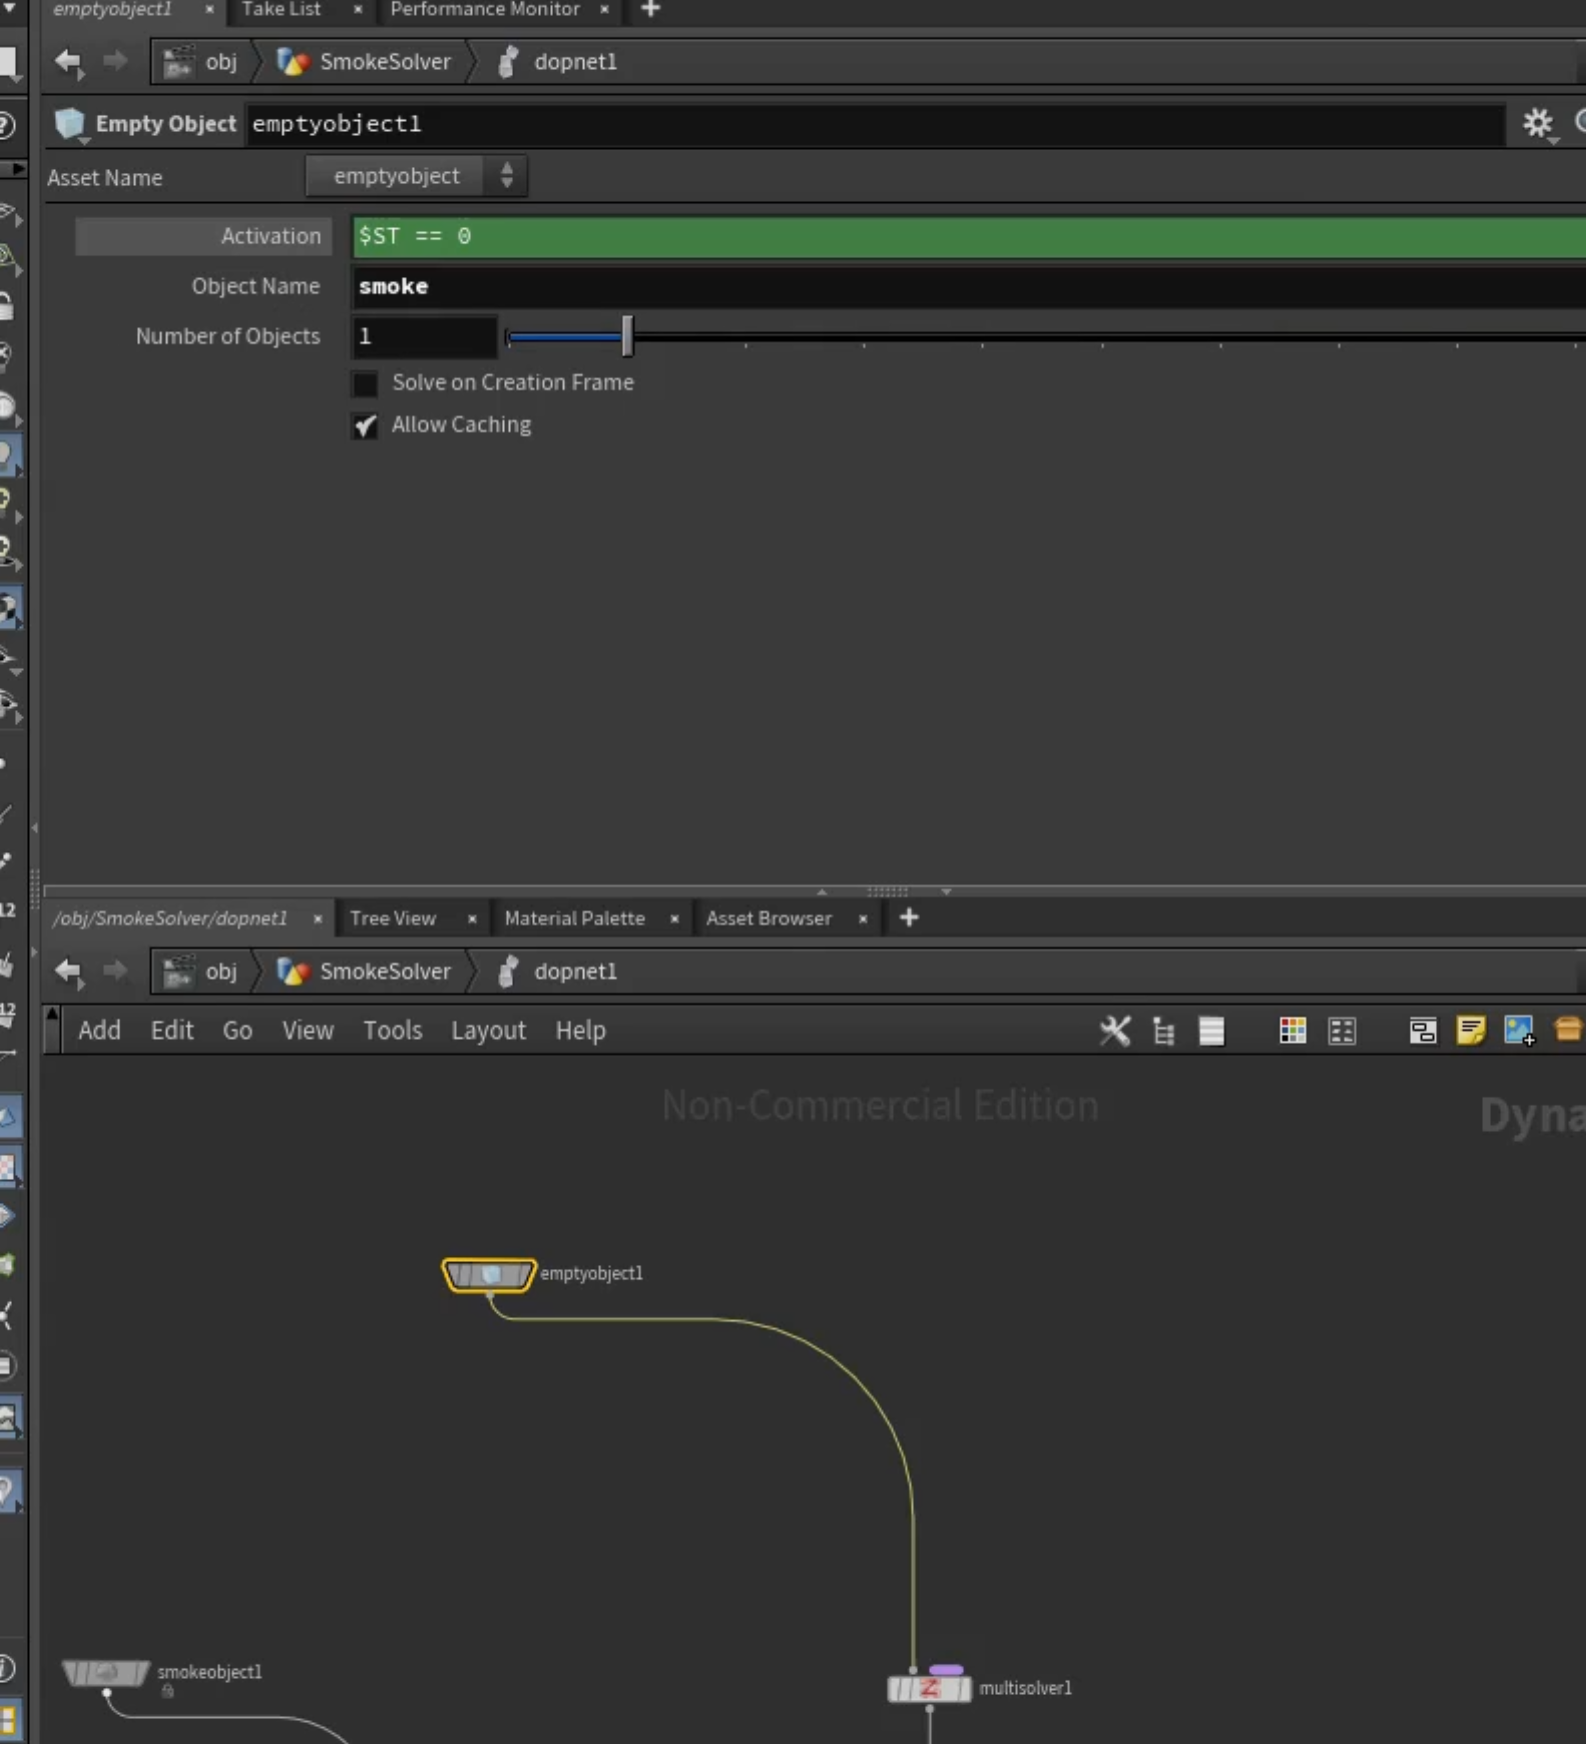Select the multisolver1 node
The image size is (1586, 1744).
[x=929, y=1689]
